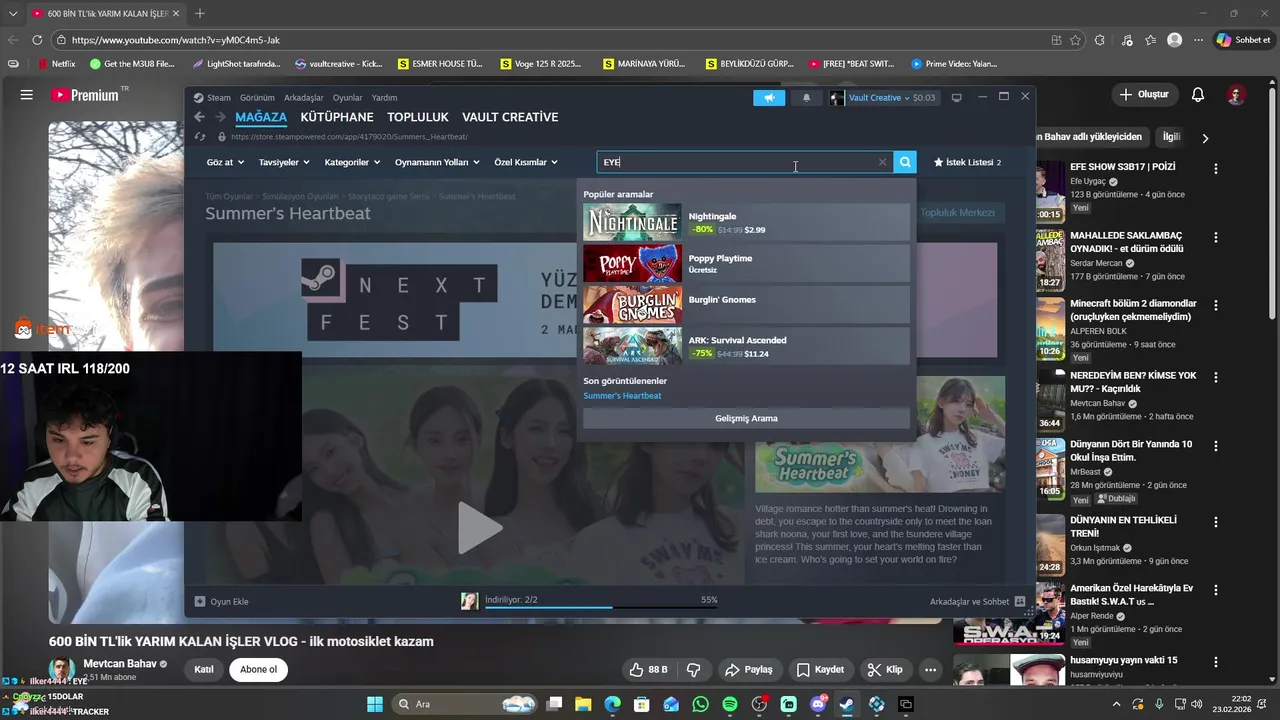Open Mevtcan Bahav channel link

(119, 664)
